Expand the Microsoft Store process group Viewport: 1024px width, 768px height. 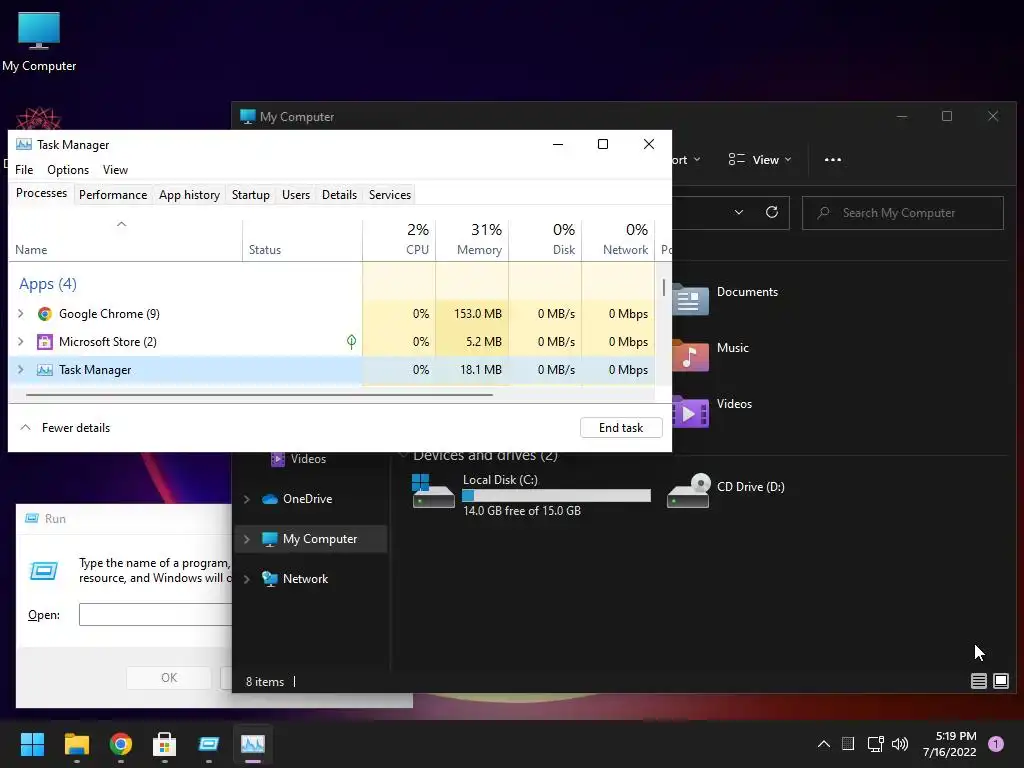(20, 342)
